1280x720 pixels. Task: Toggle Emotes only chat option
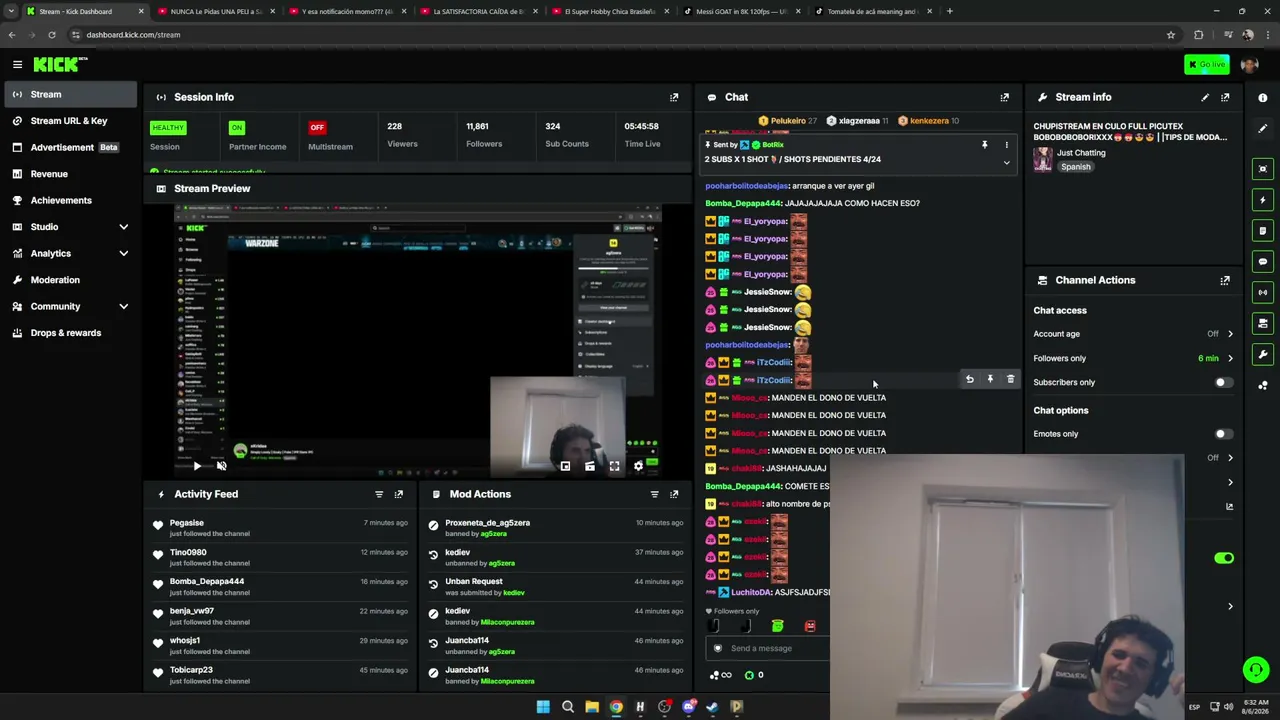click(x=1223, y=434)
